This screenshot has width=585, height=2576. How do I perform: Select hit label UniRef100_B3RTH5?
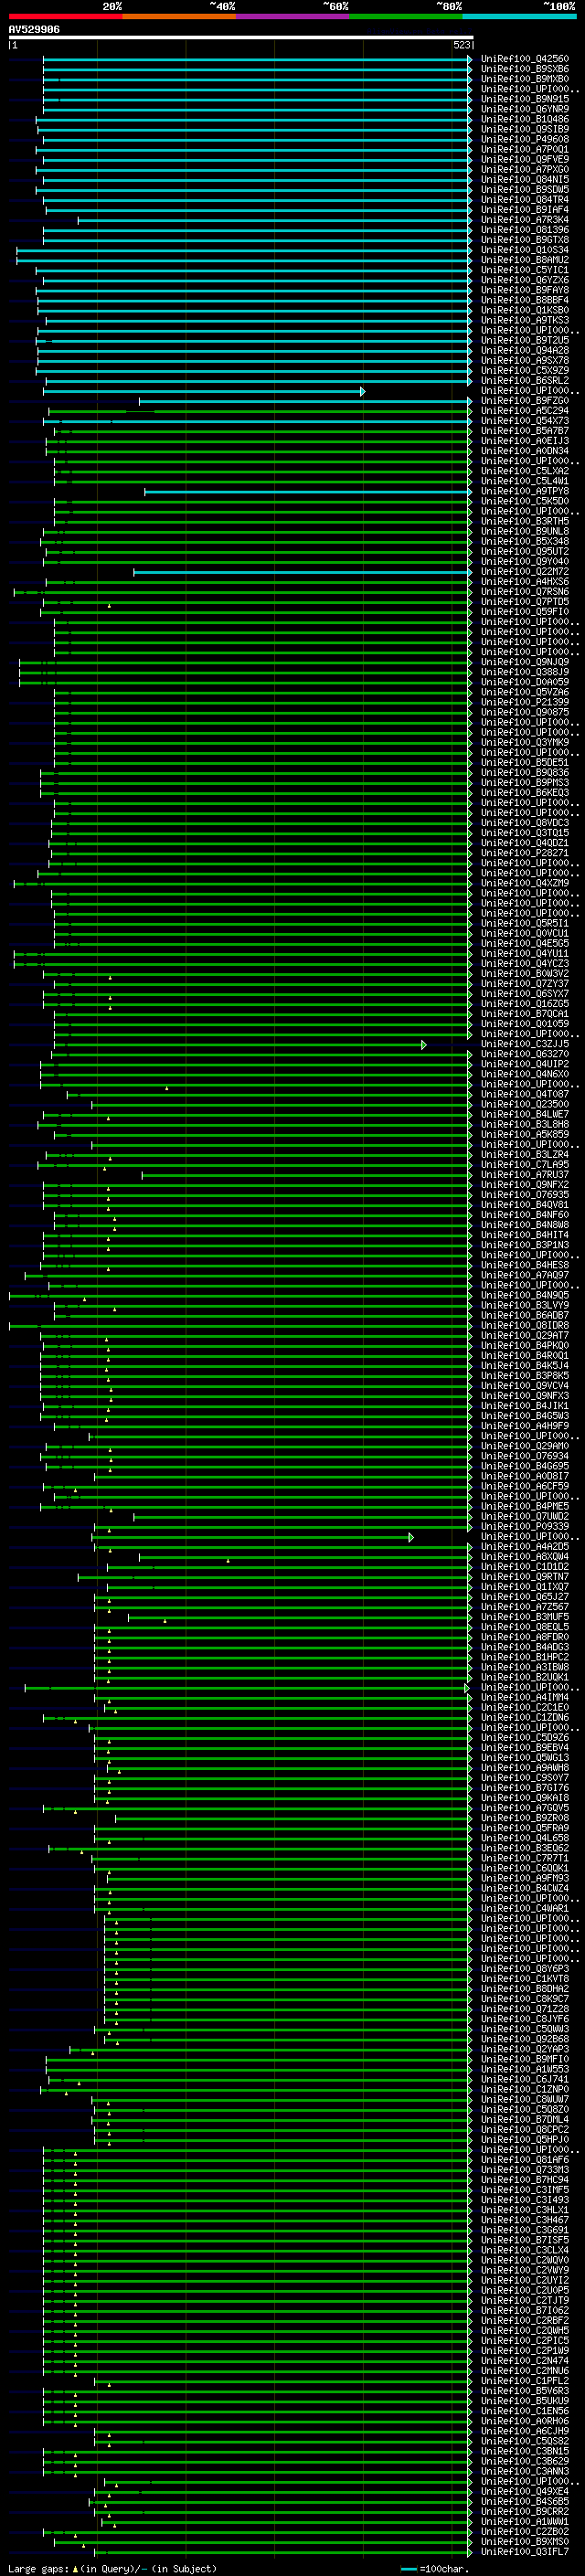pos(524,521)
